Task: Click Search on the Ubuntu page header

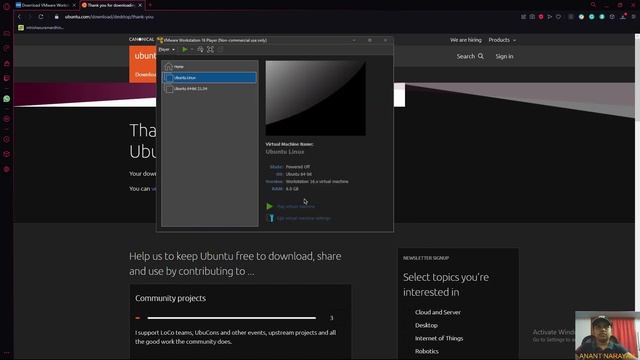Action: (x=470, y=56)
